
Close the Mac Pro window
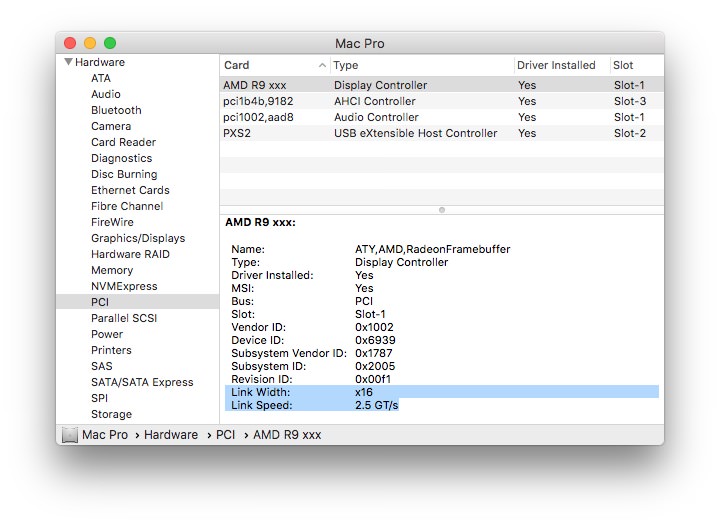point(70,43)
